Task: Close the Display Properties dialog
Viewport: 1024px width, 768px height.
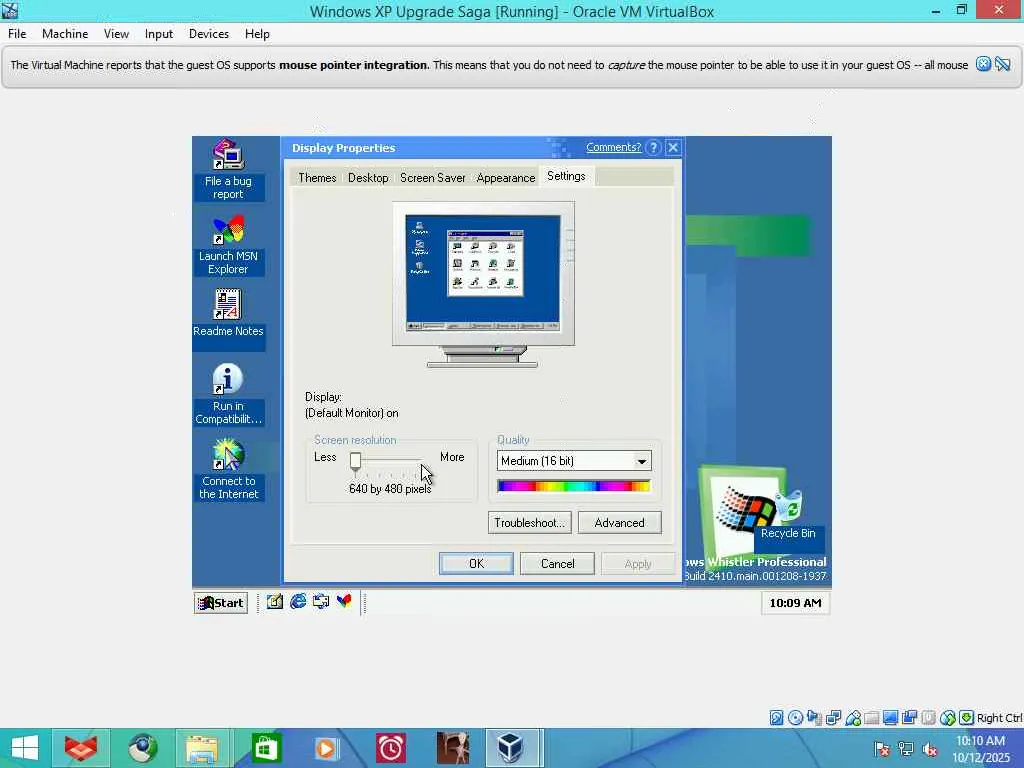Action: (x=673, y=148)
